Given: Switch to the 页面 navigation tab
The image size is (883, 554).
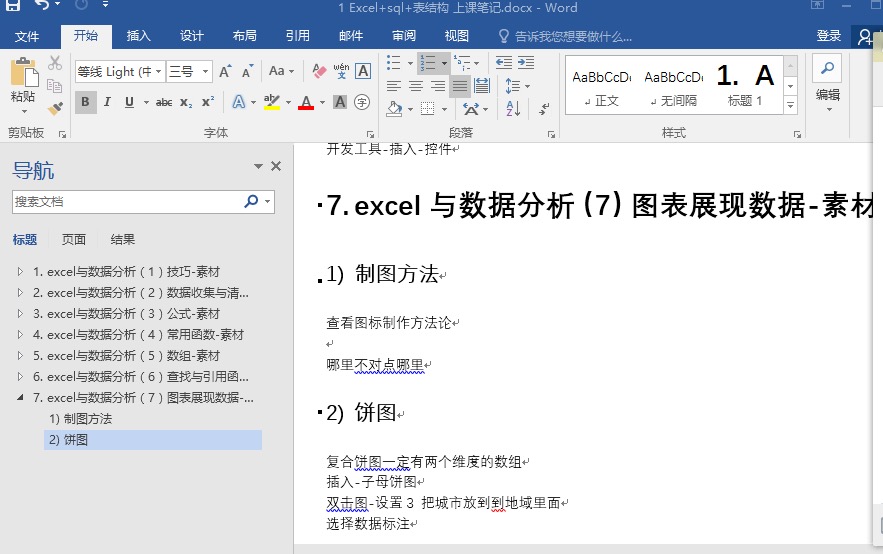Looking at the screenshot, I should point(74,239).
